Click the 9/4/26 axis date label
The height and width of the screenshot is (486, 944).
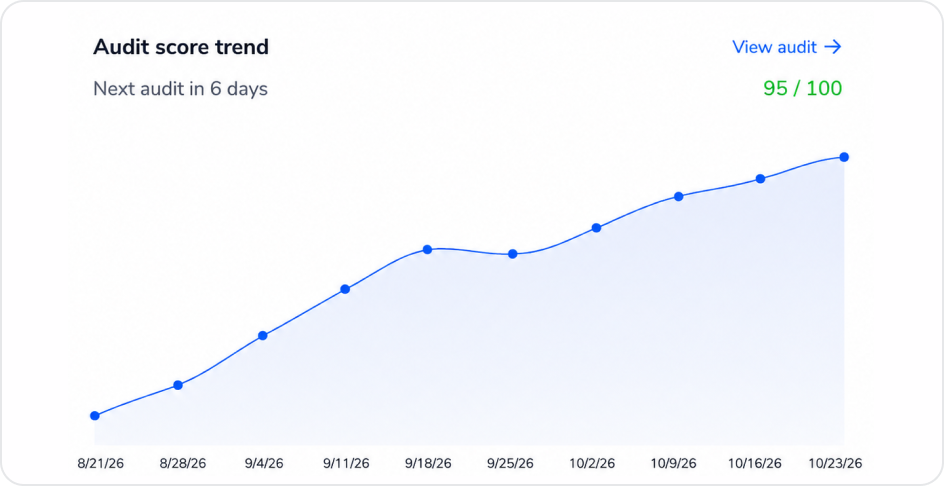pos(264,463)
